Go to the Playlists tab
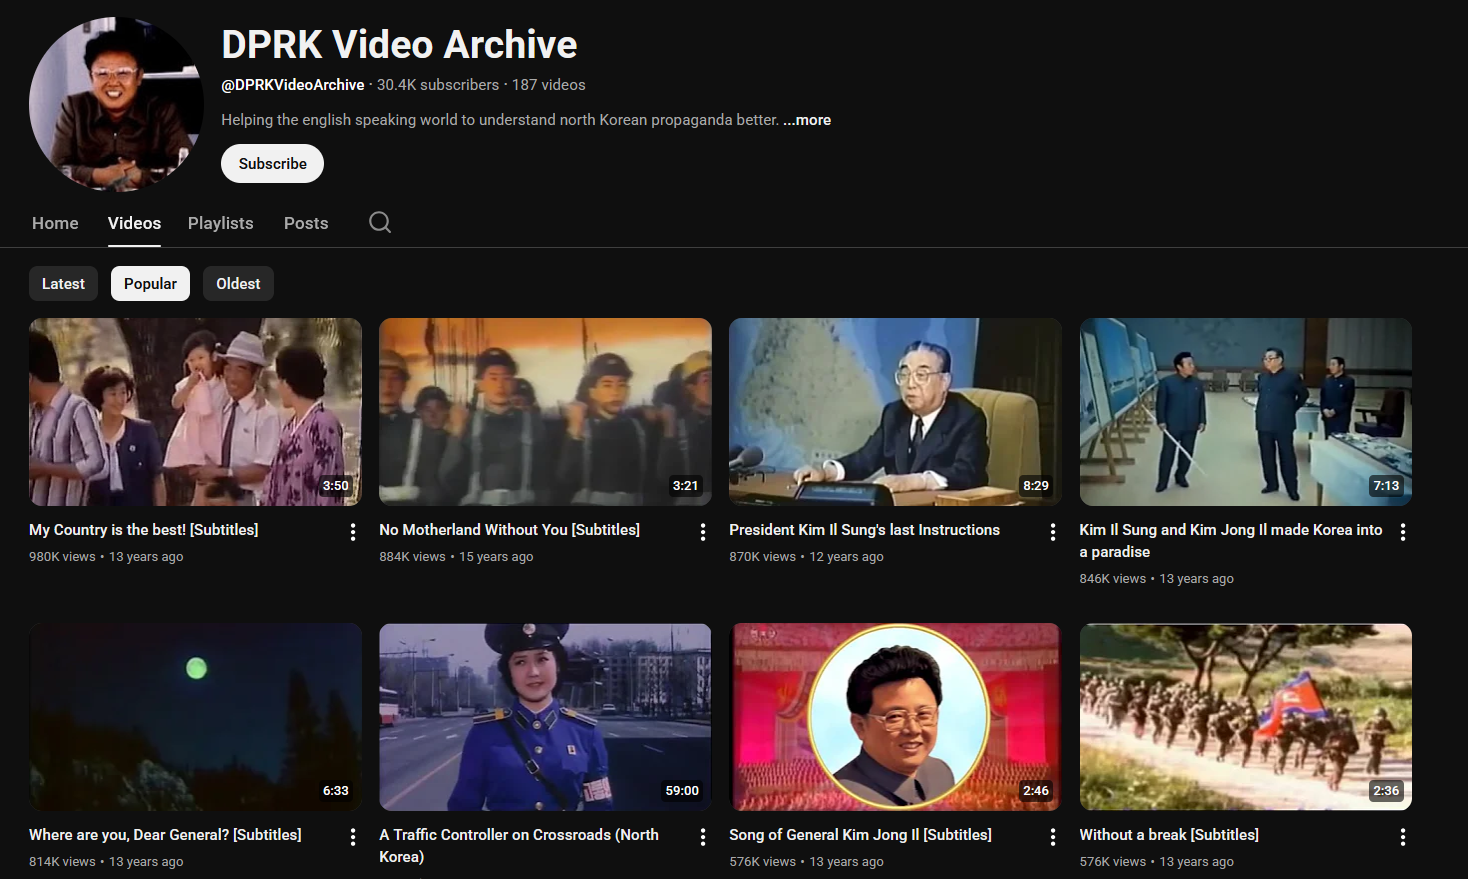This screenshot has width=1468, height=879. pyautogui.click(x=221, y=223)
